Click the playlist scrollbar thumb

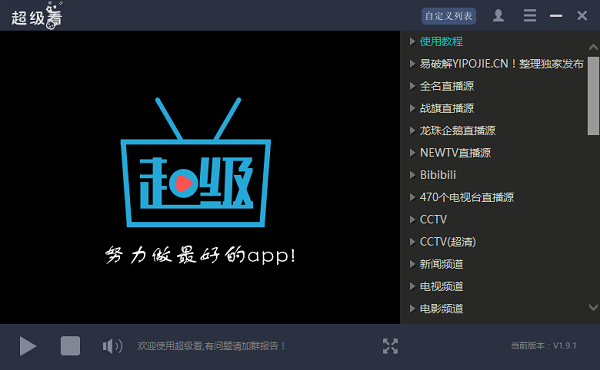click(593, 96)
